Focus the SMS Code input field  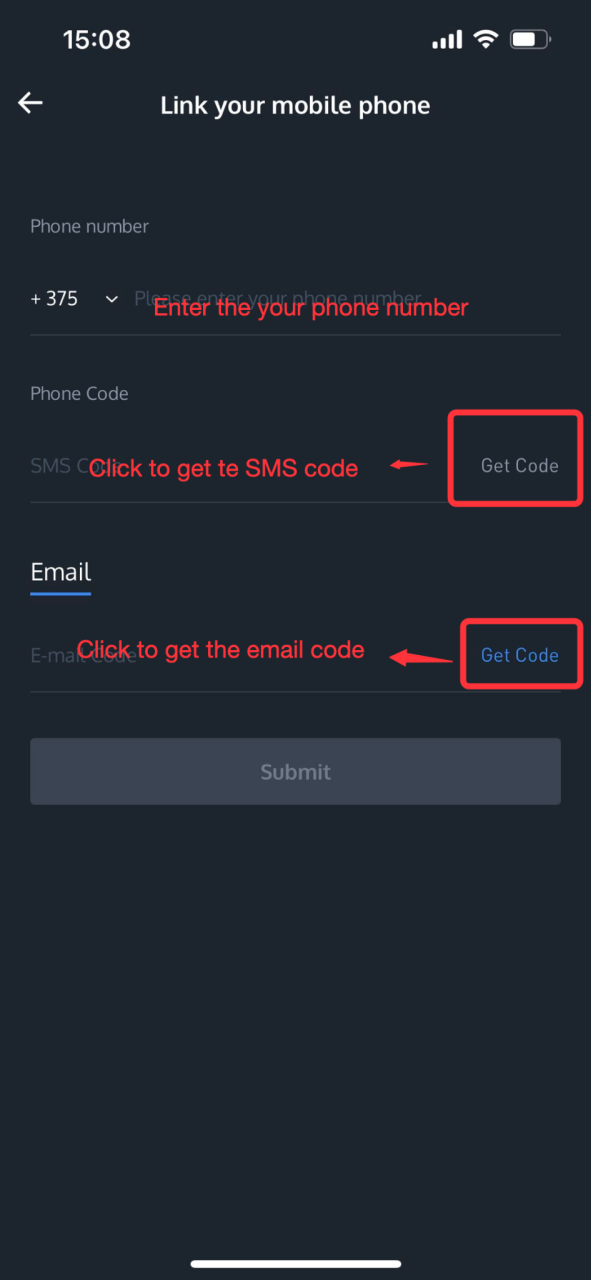pos(238,466)
